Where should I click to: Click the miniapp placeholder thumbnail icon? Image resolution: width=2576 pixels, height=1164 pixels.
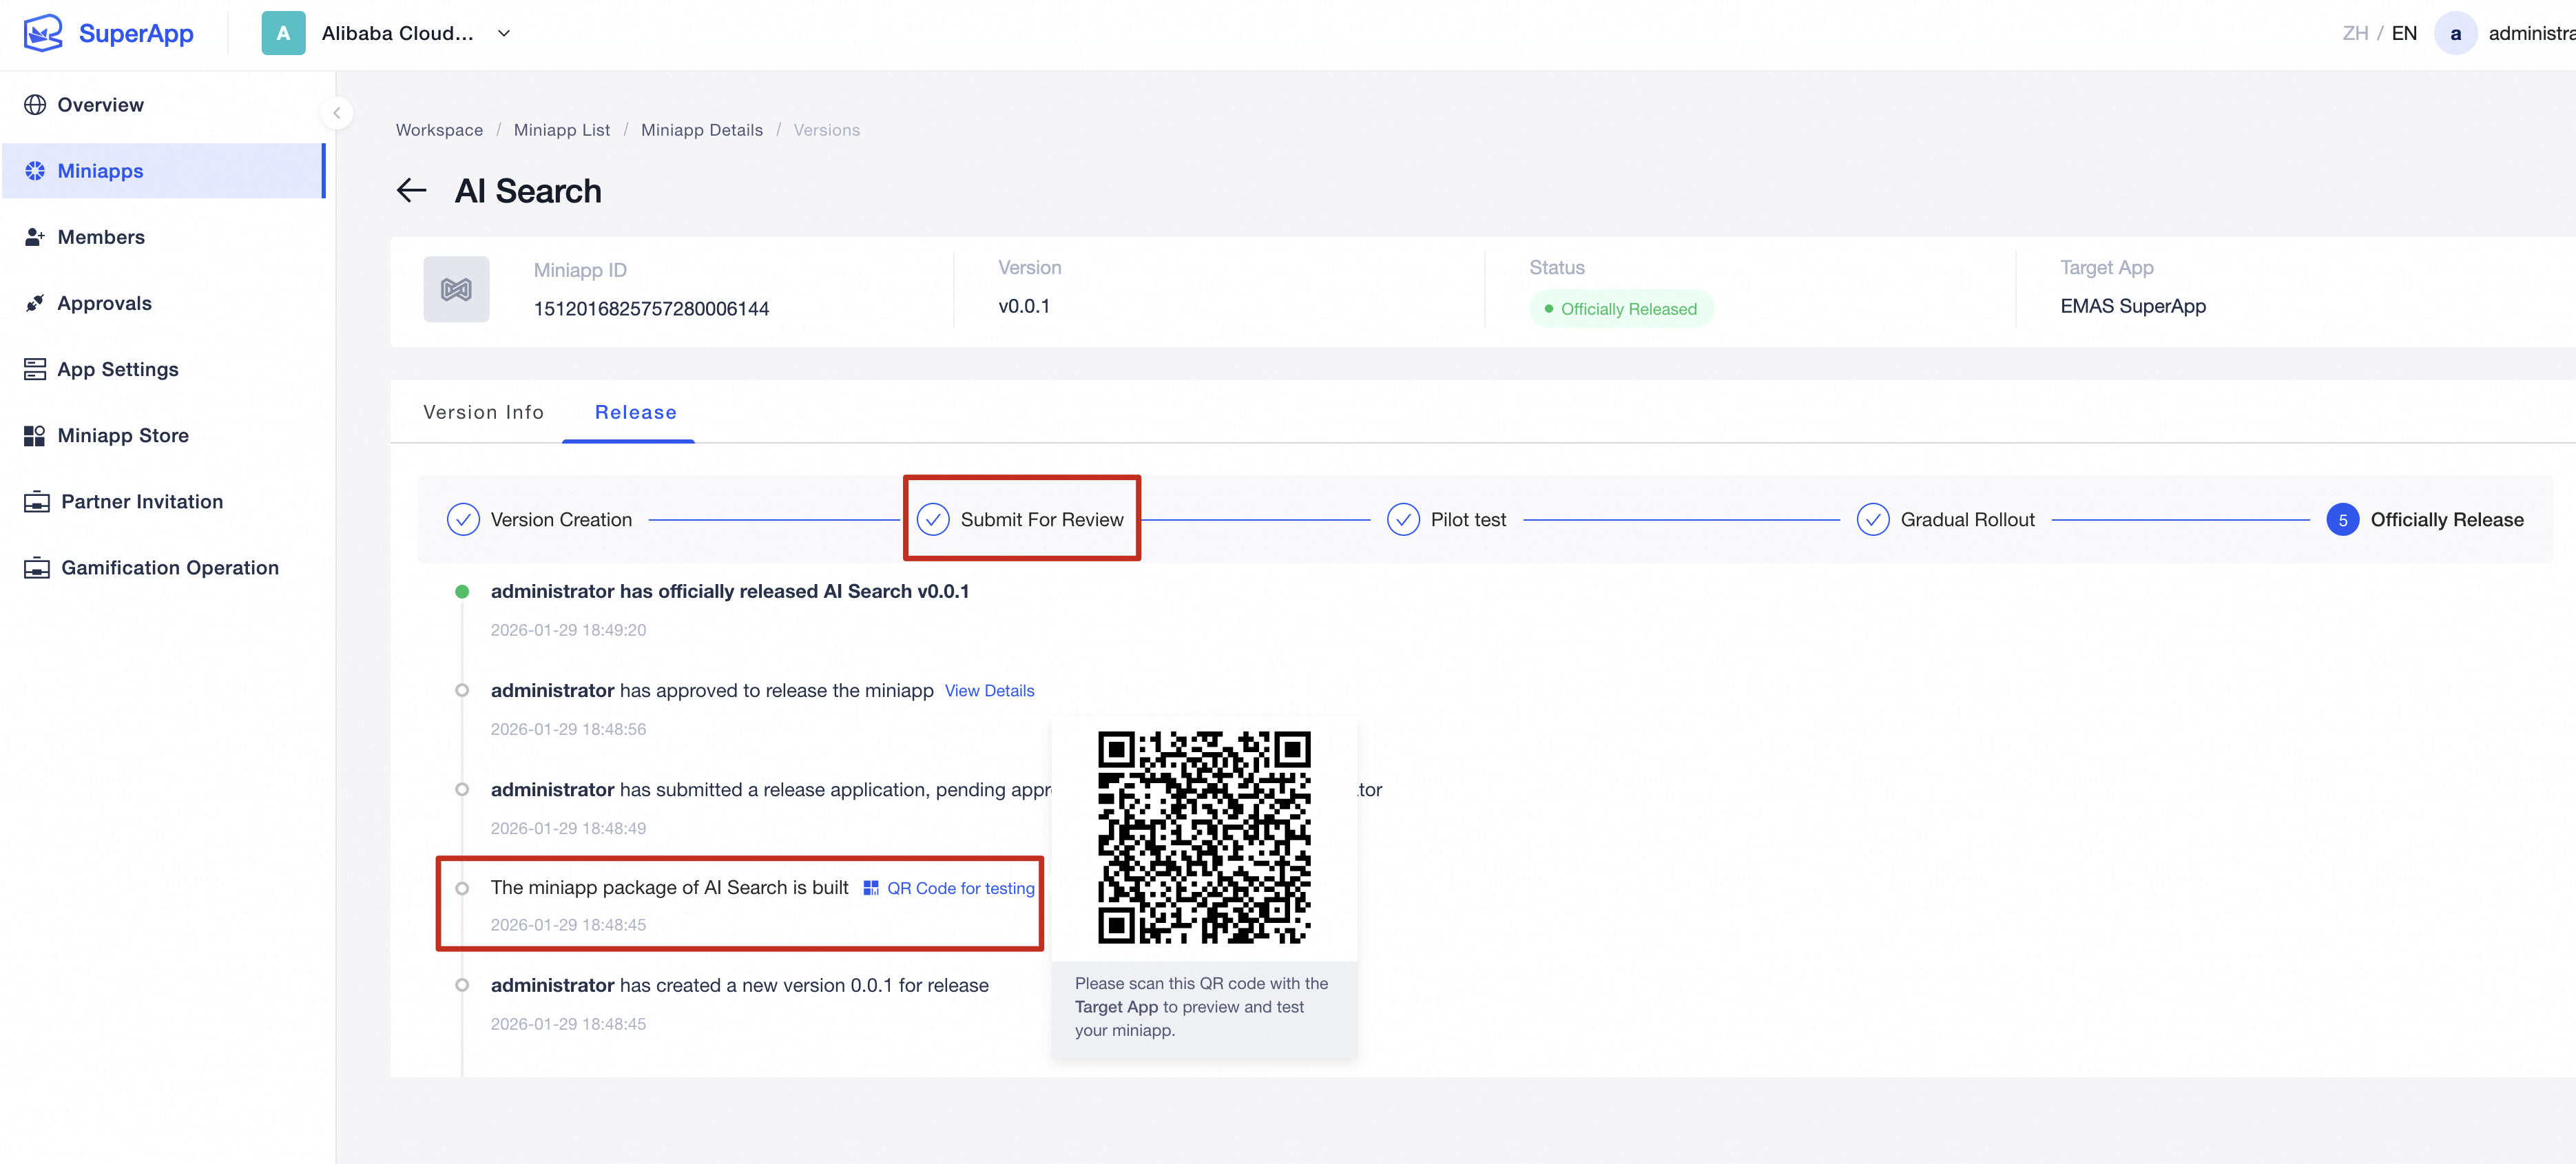click(x=457, y=289)
